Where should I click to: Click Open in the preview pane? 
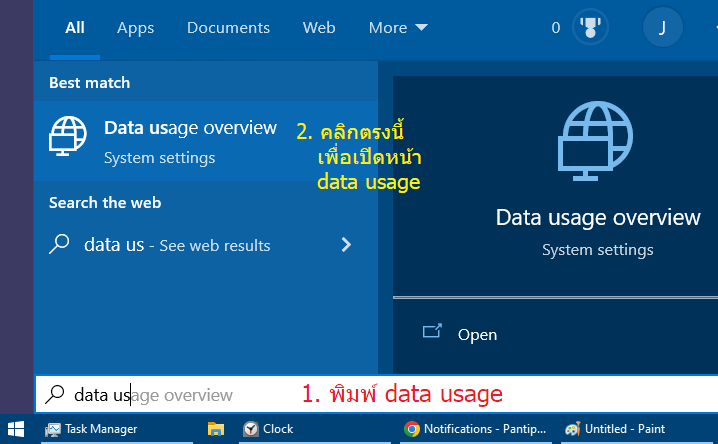tap(477, 335)
